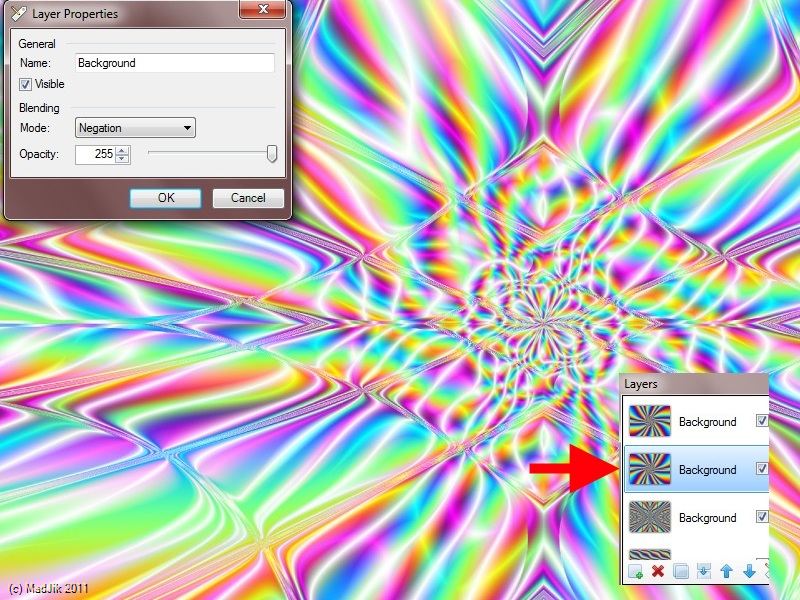
Task: Move layer up with blue up arrow
Action: 727,571
